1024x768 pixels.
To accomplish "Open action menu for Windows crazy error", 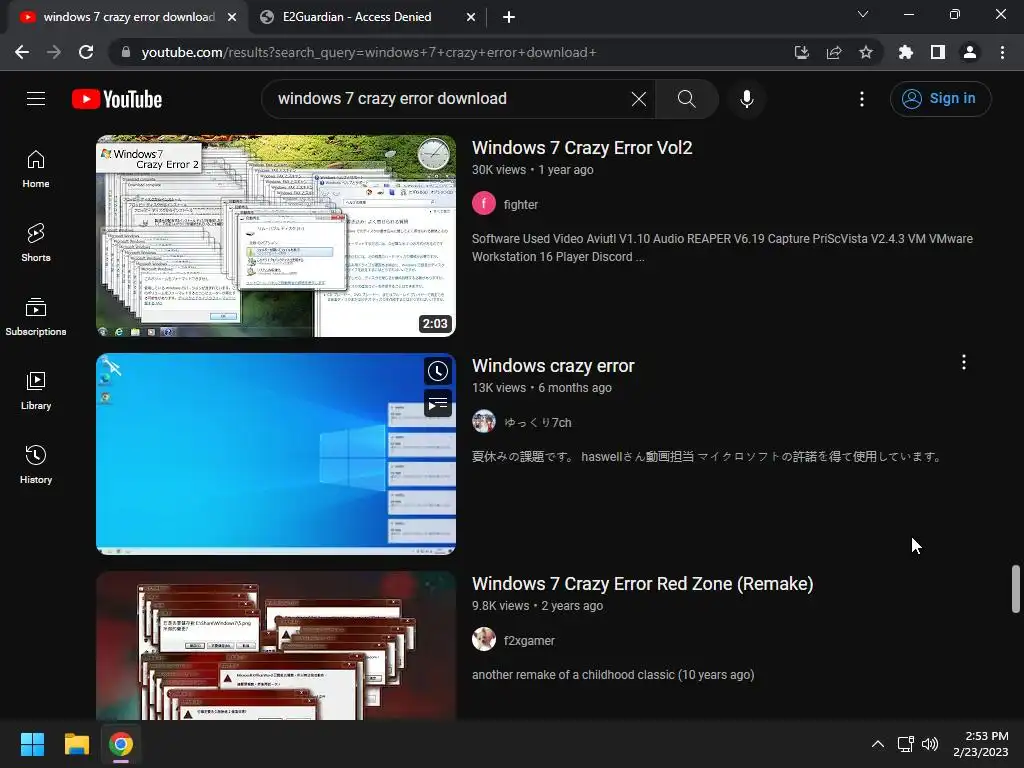I will click(963, 362).
